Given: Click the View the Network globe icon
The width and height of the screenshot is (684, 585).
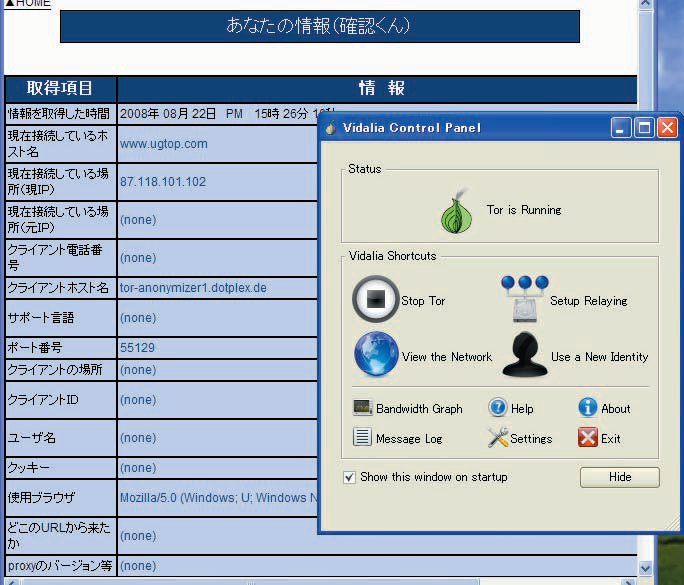Looking at the screenshot, I should [x=376, y=354].
